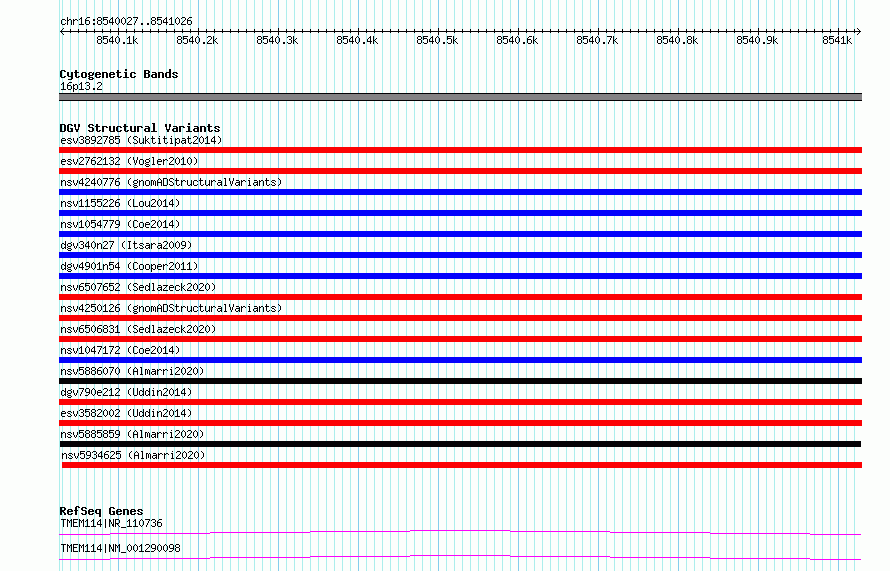The image size is (890, 571).
Task: Click the red bar for nsv4250126
Action: point(460,318)
